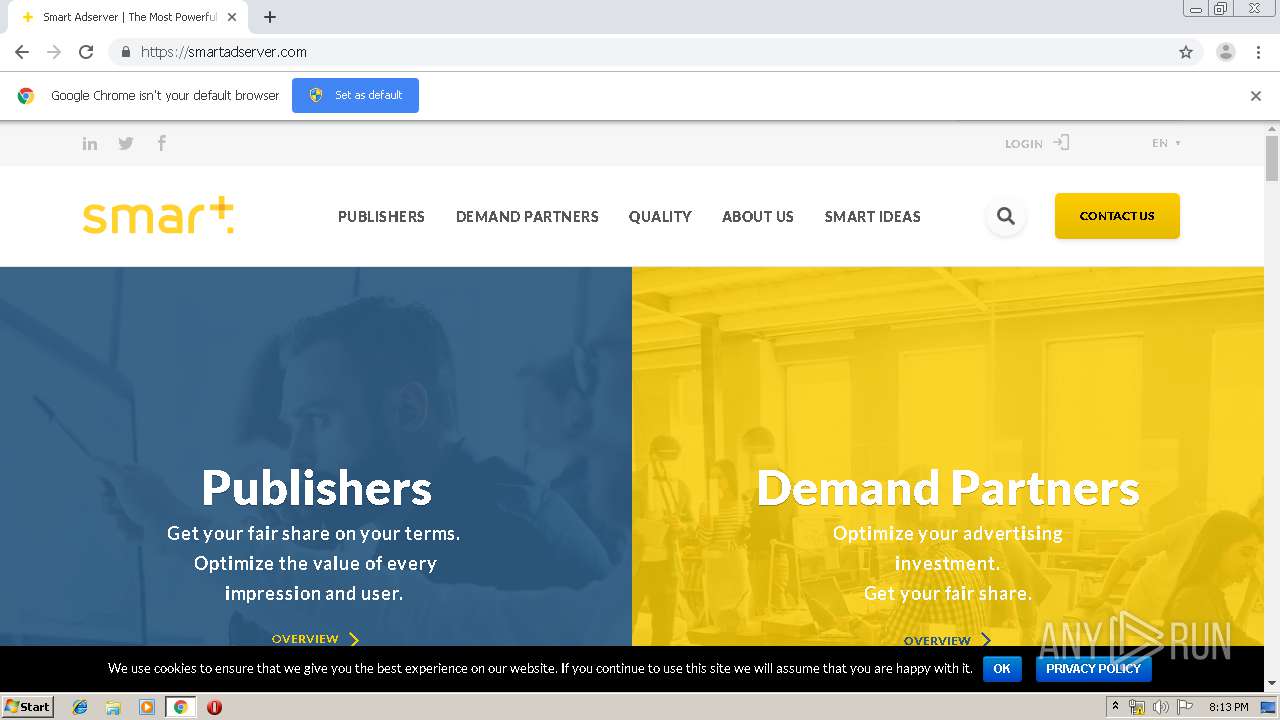The image size is (1280, 720).
Task: Click the login arrow icon
Action: 1061,143
